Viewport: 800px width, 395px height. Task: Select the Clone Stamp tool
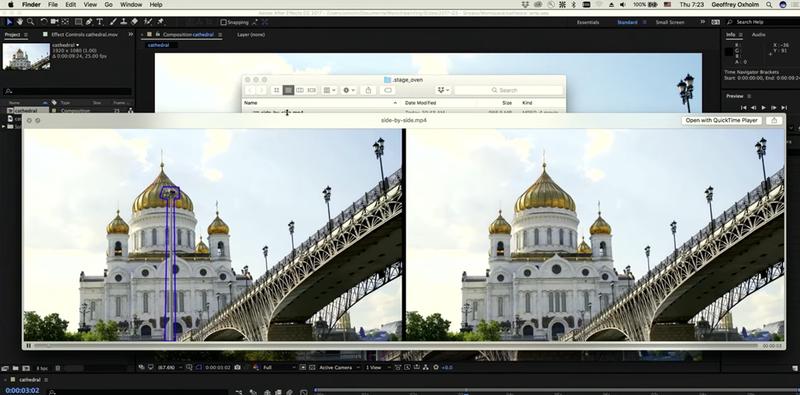(123, 22)
